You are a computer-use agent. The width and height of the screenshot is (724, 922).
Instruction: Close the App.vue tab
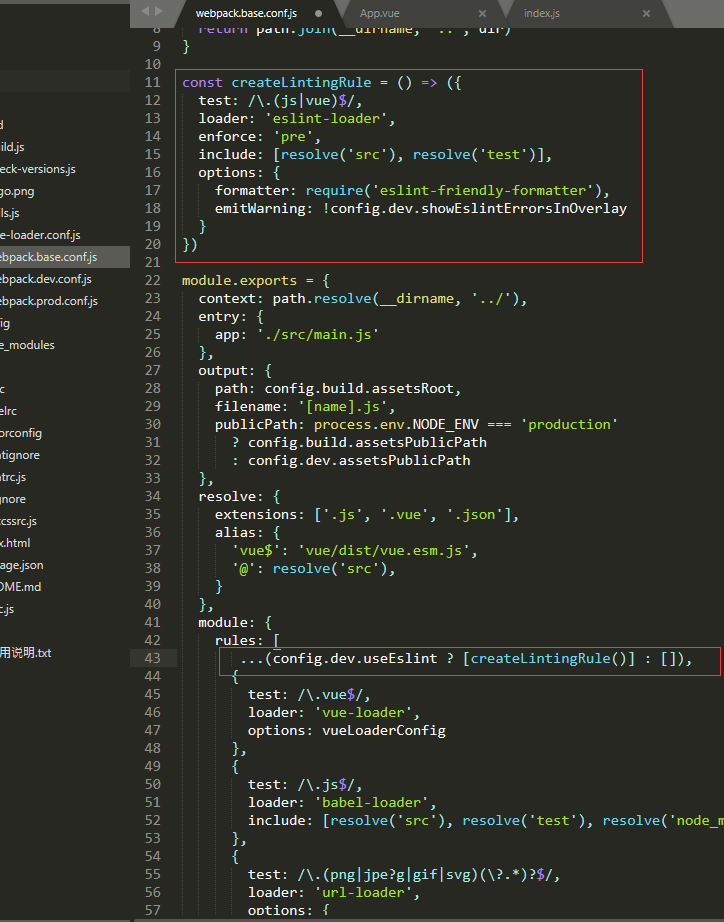click(482, 13)
